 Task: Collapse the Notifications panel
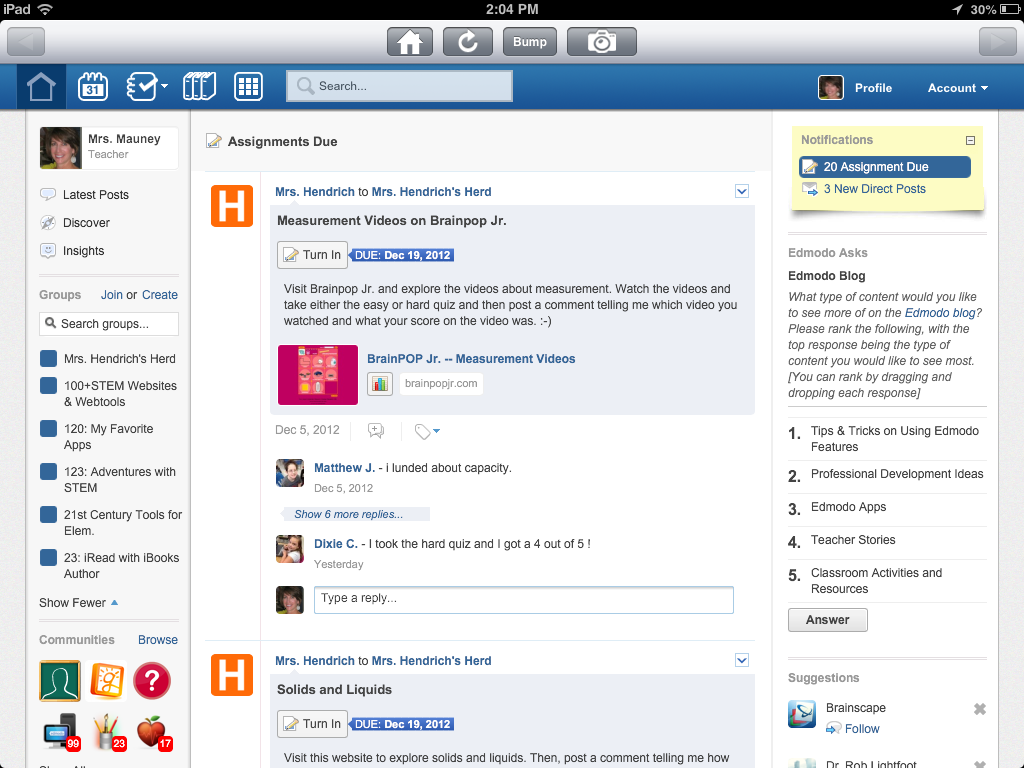click(x=970, y=141)
